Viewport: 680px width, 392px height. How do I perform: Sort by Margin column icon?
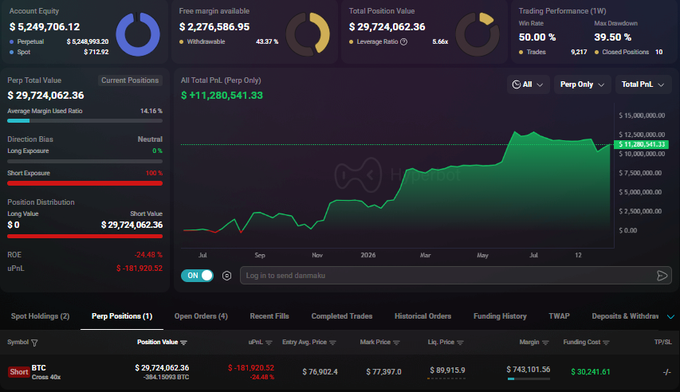pos(546,343)
